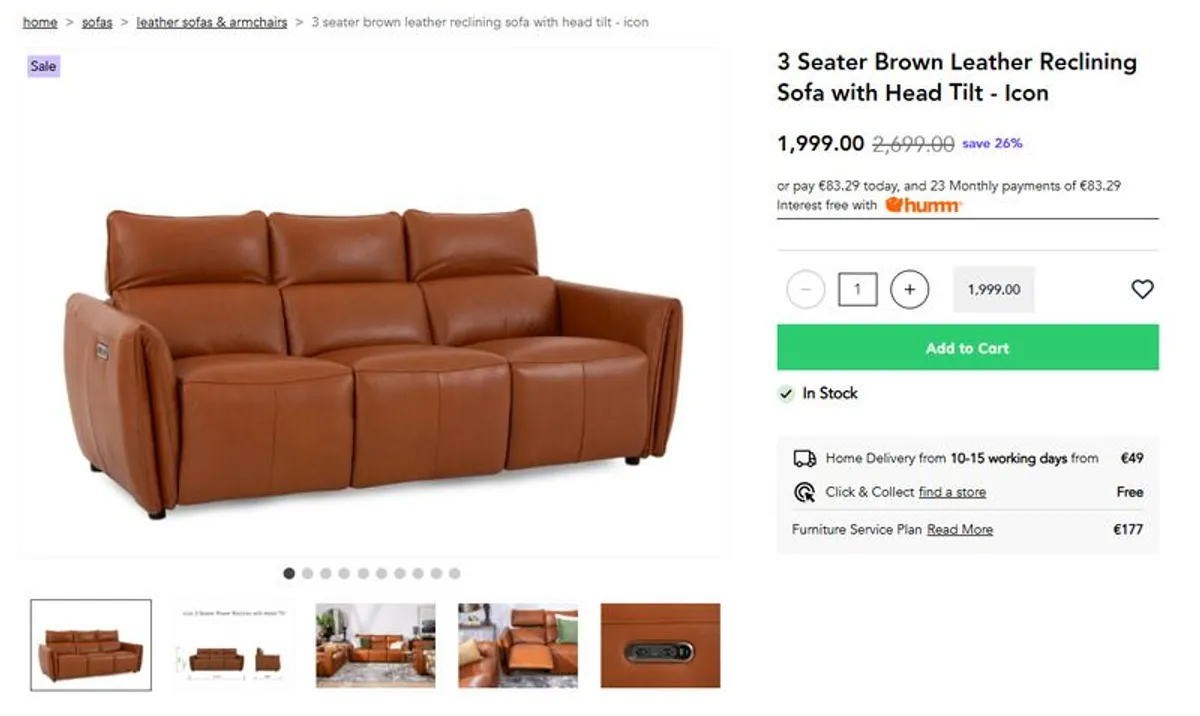Go to sofas breadcrumb
This screenshot has width=1200, height=716.
click(x=97, y=22)
